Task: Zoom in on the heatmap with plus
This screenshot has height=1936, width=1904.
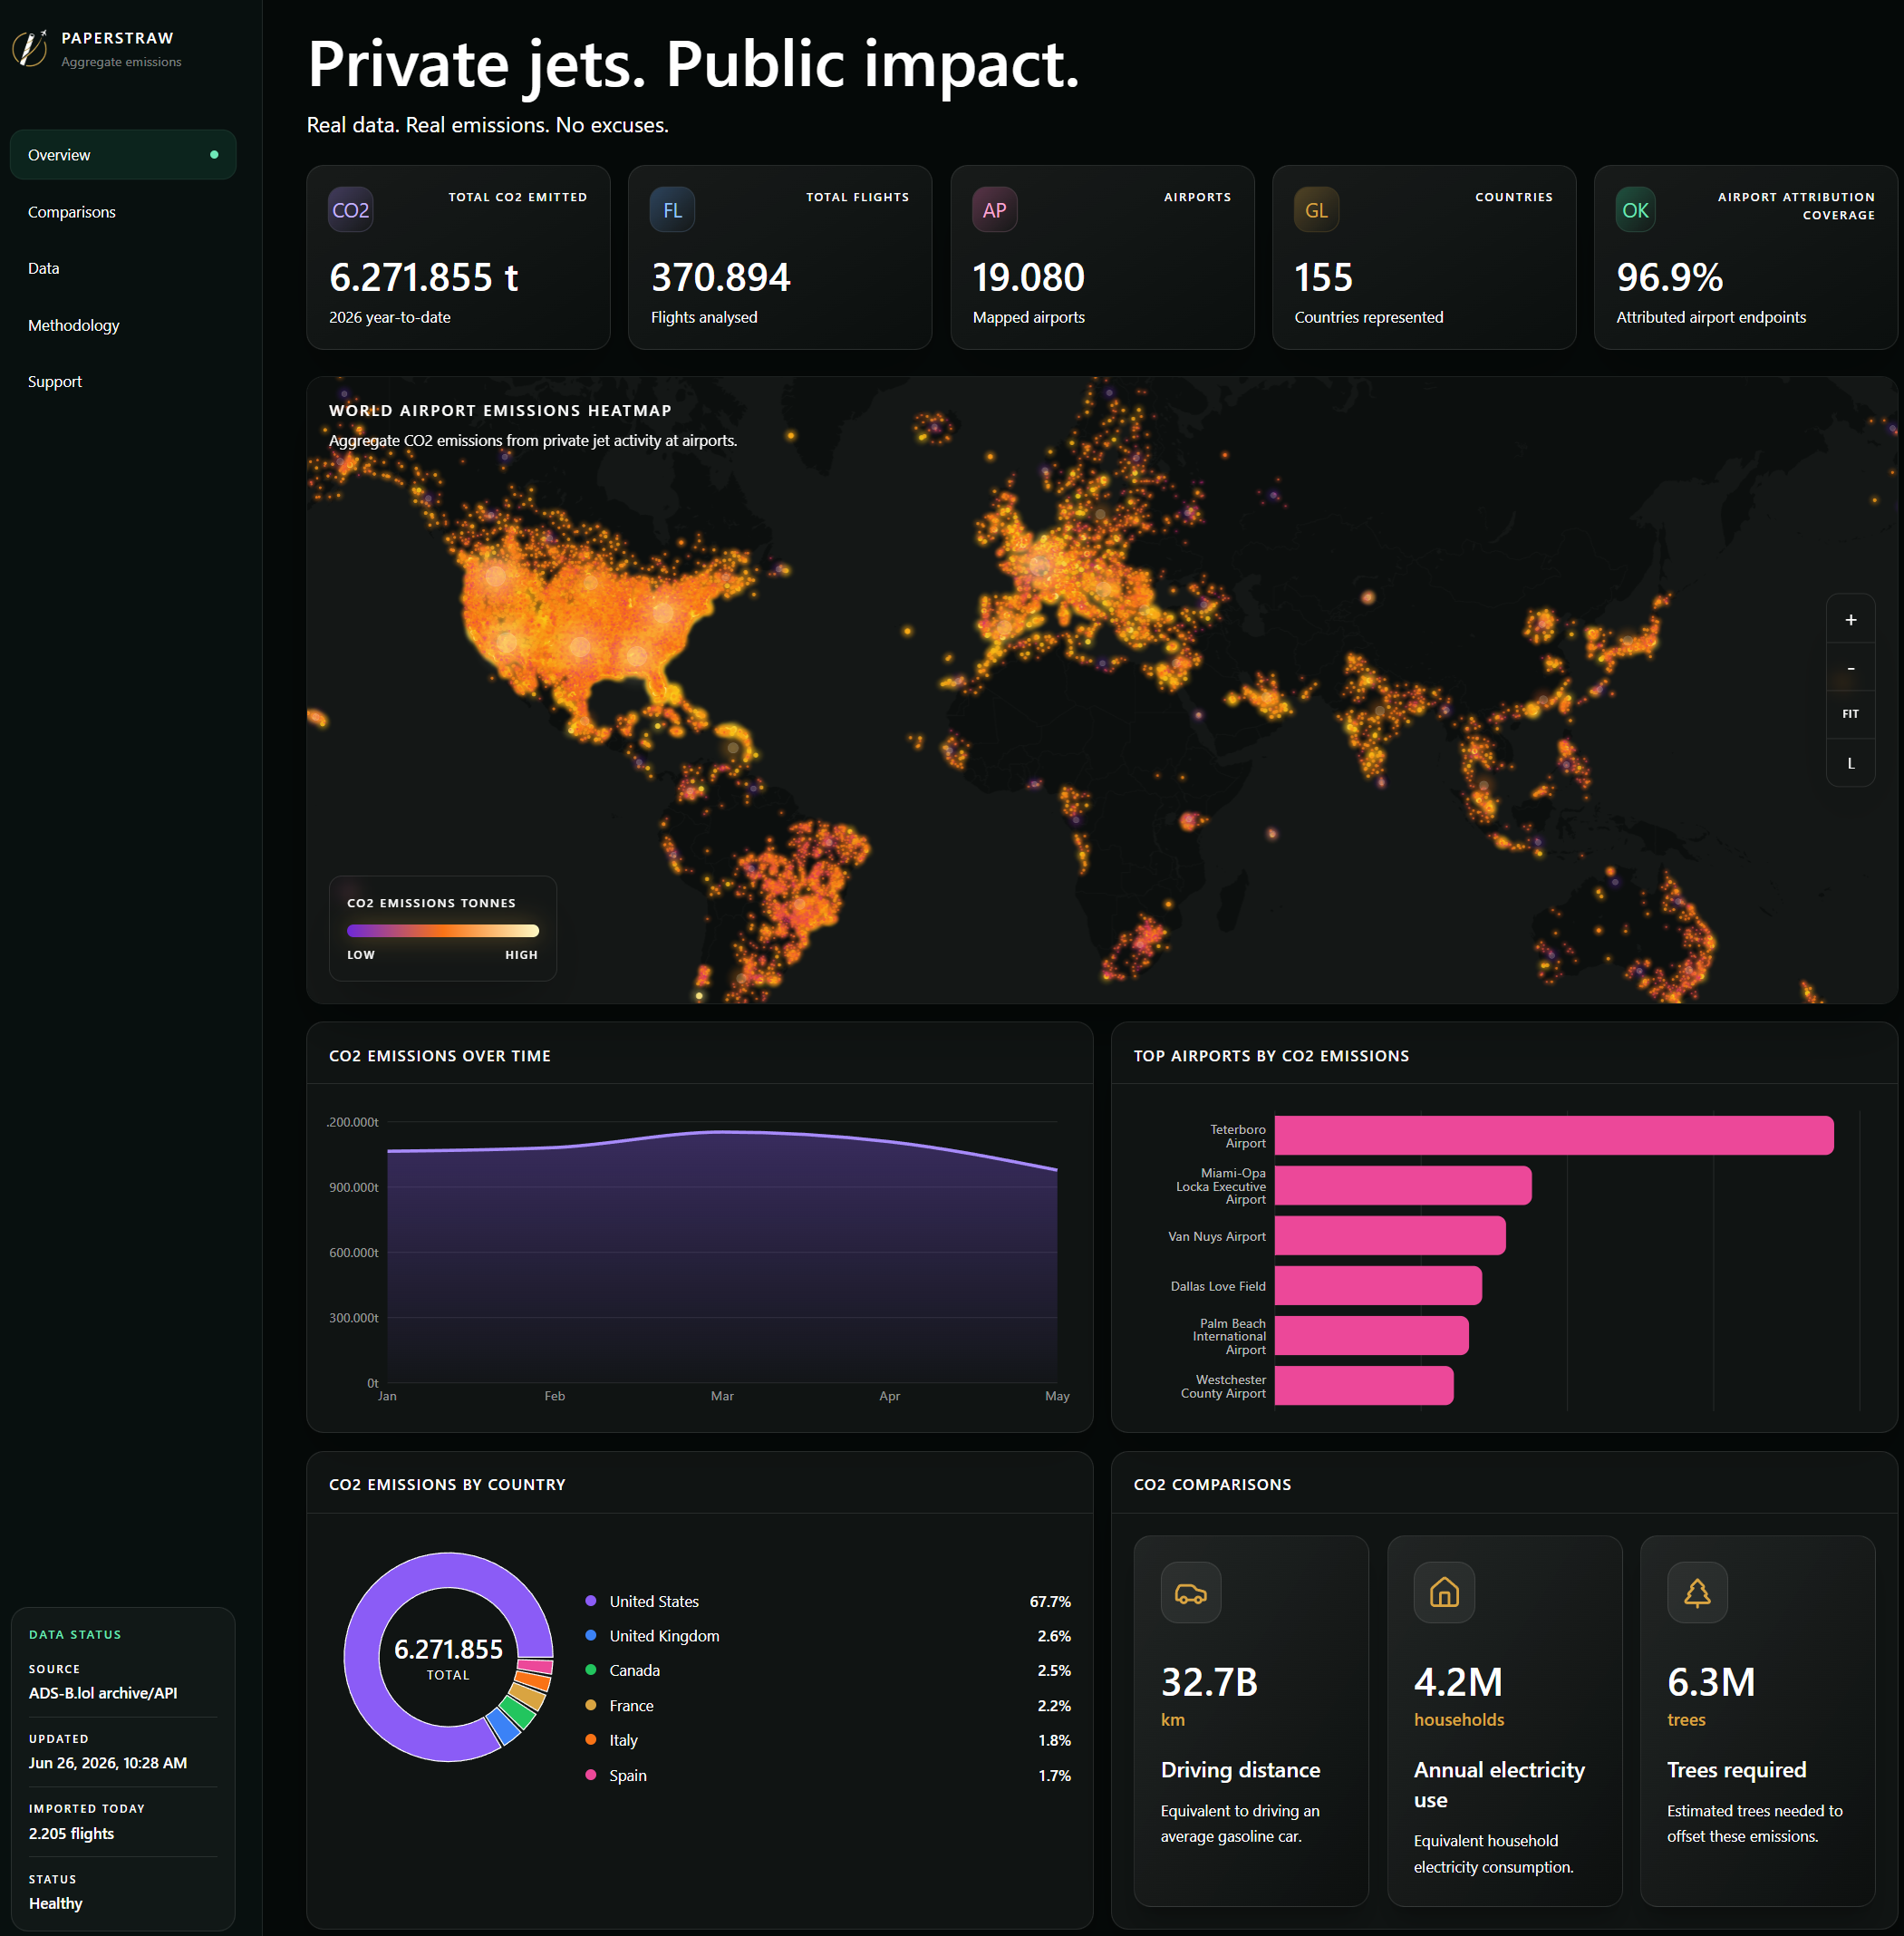Action: click(x=1851, y=620)
